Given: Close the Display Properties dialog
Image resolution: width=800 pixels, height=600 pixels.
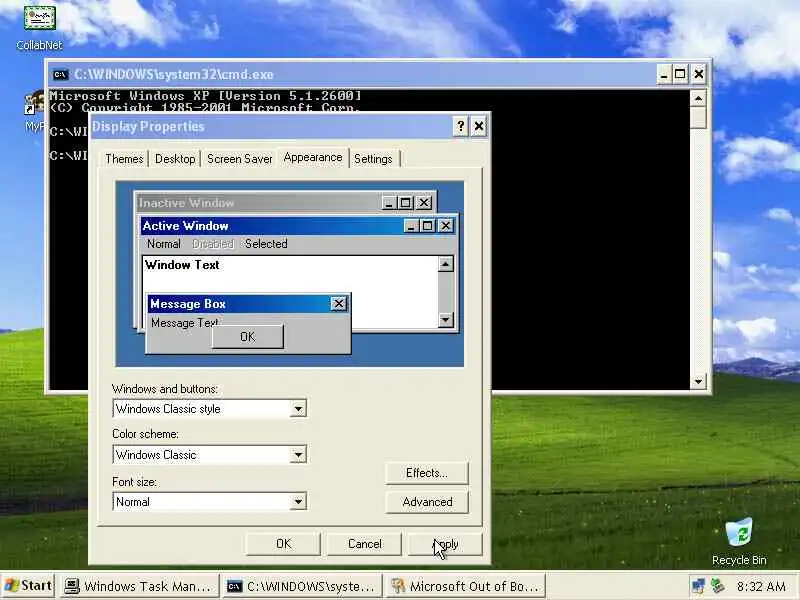Looking at the screenshot, I should click(x=479, y=126).
